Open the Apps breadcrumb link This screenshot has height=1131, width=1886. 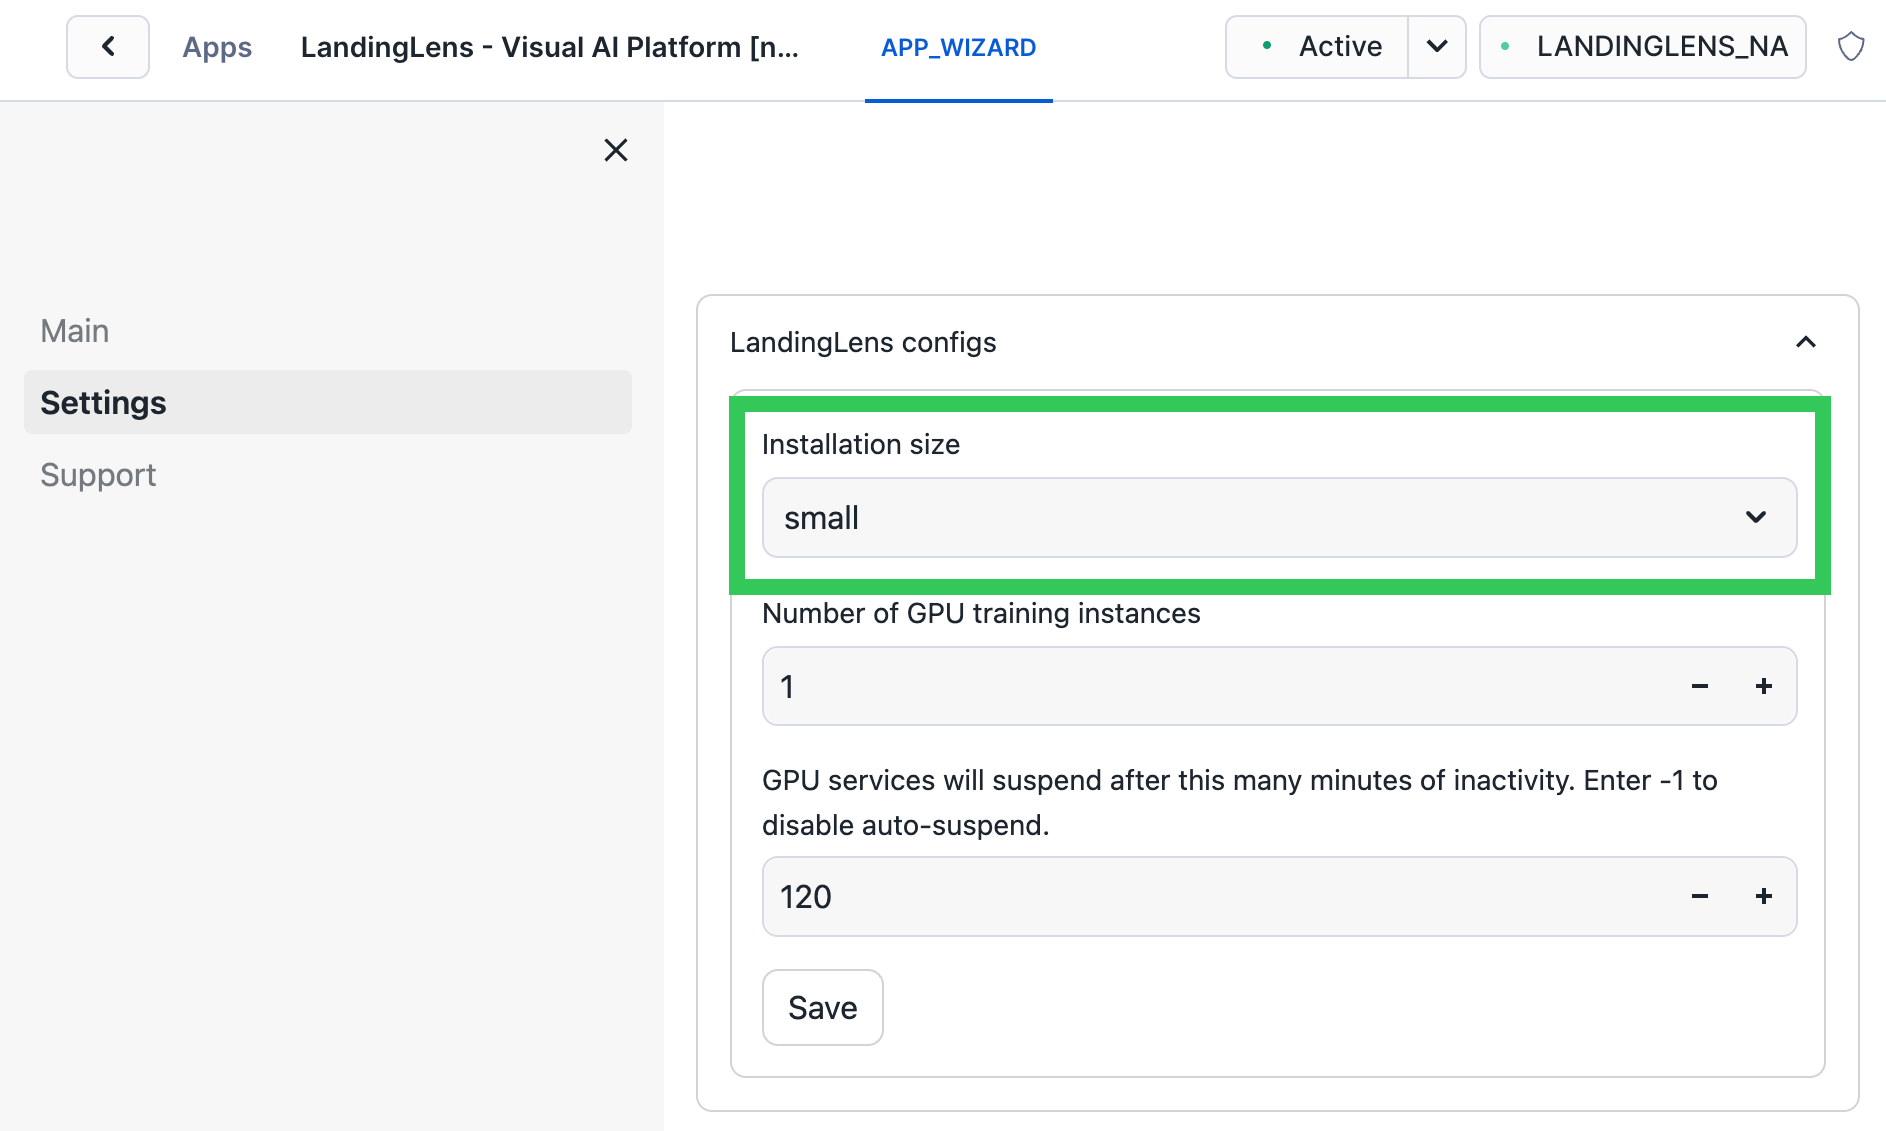click(217, 47)
